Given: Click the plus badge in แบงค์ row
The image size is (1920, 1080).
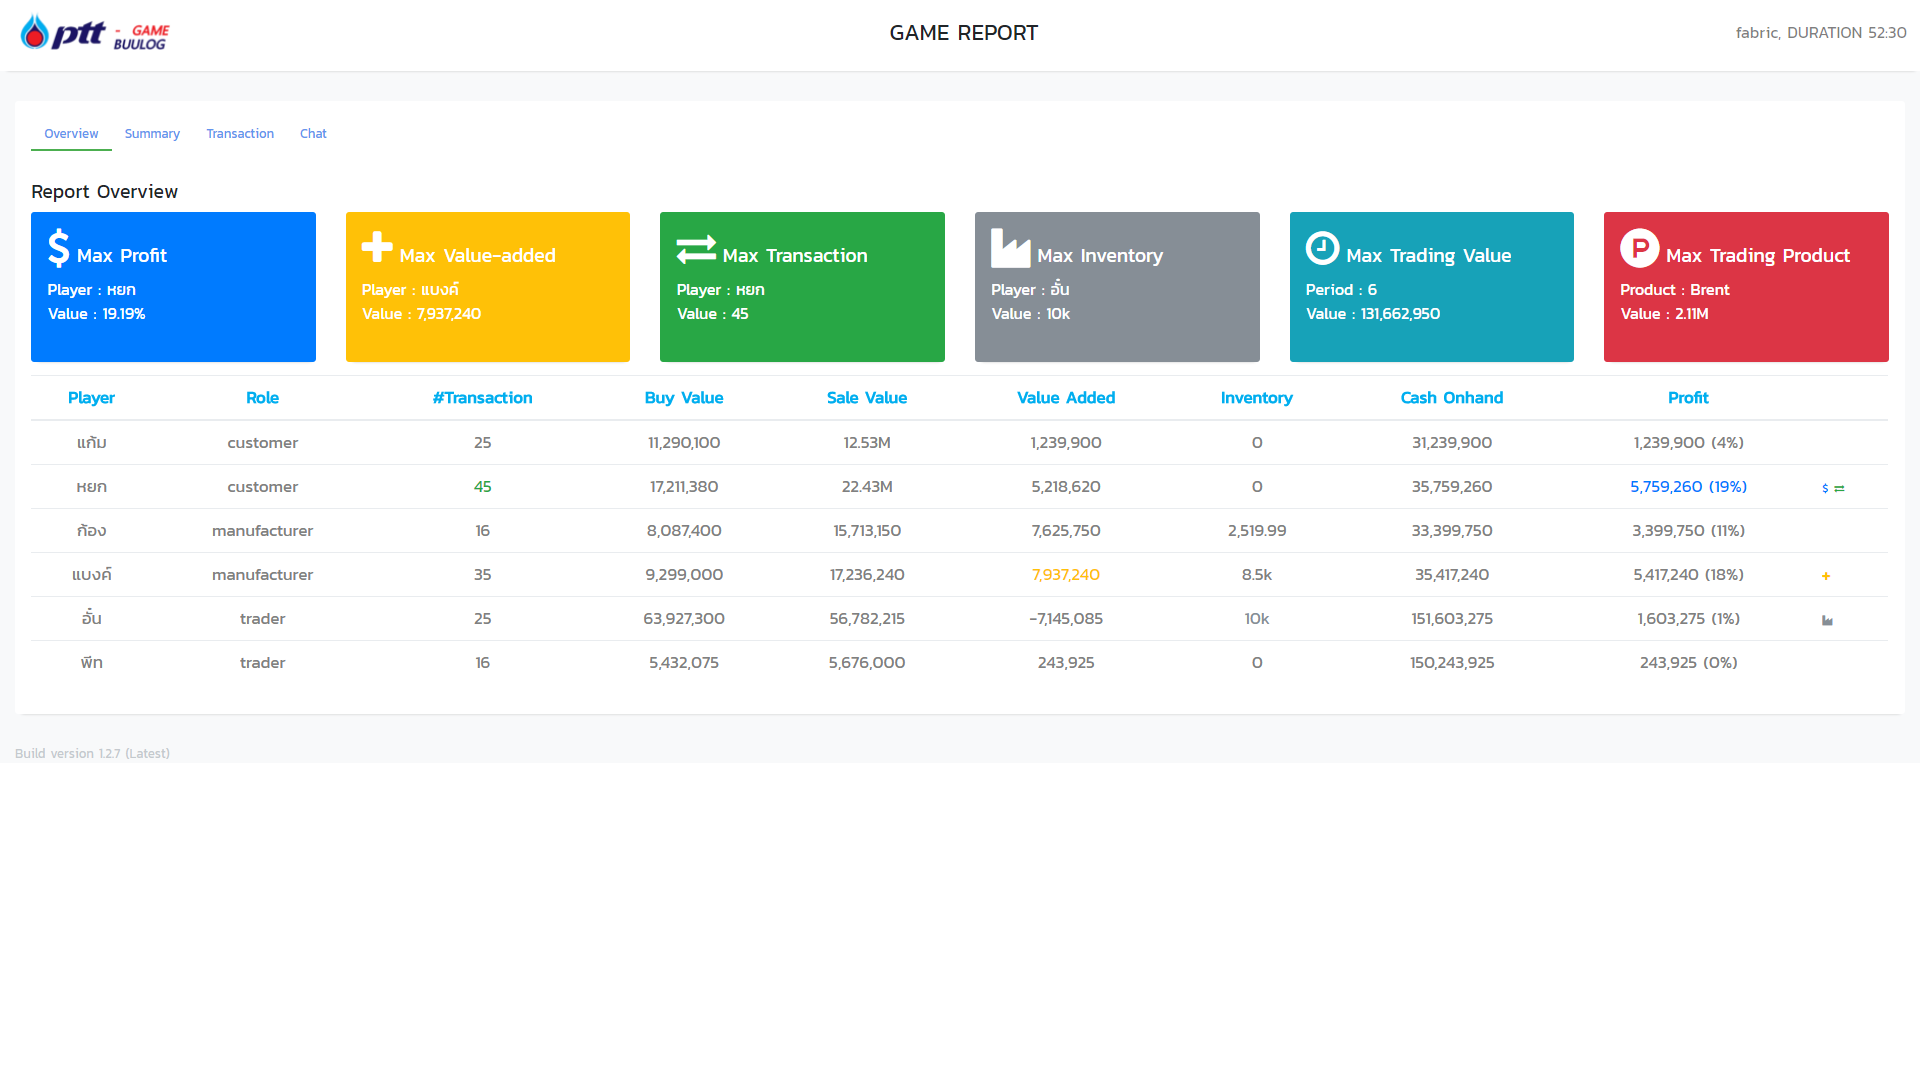Looking at the screenshot, I should 1826,576.
